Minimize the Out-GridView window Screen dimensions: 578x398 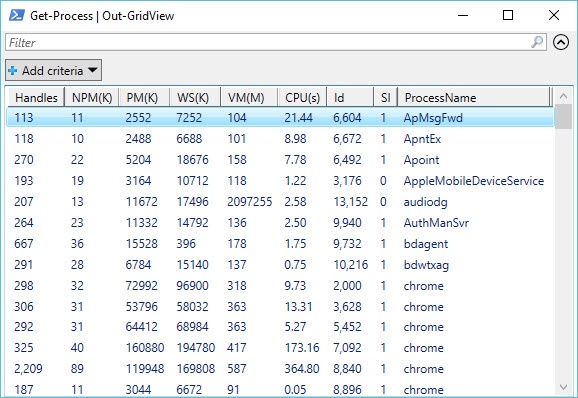point(463,15)
